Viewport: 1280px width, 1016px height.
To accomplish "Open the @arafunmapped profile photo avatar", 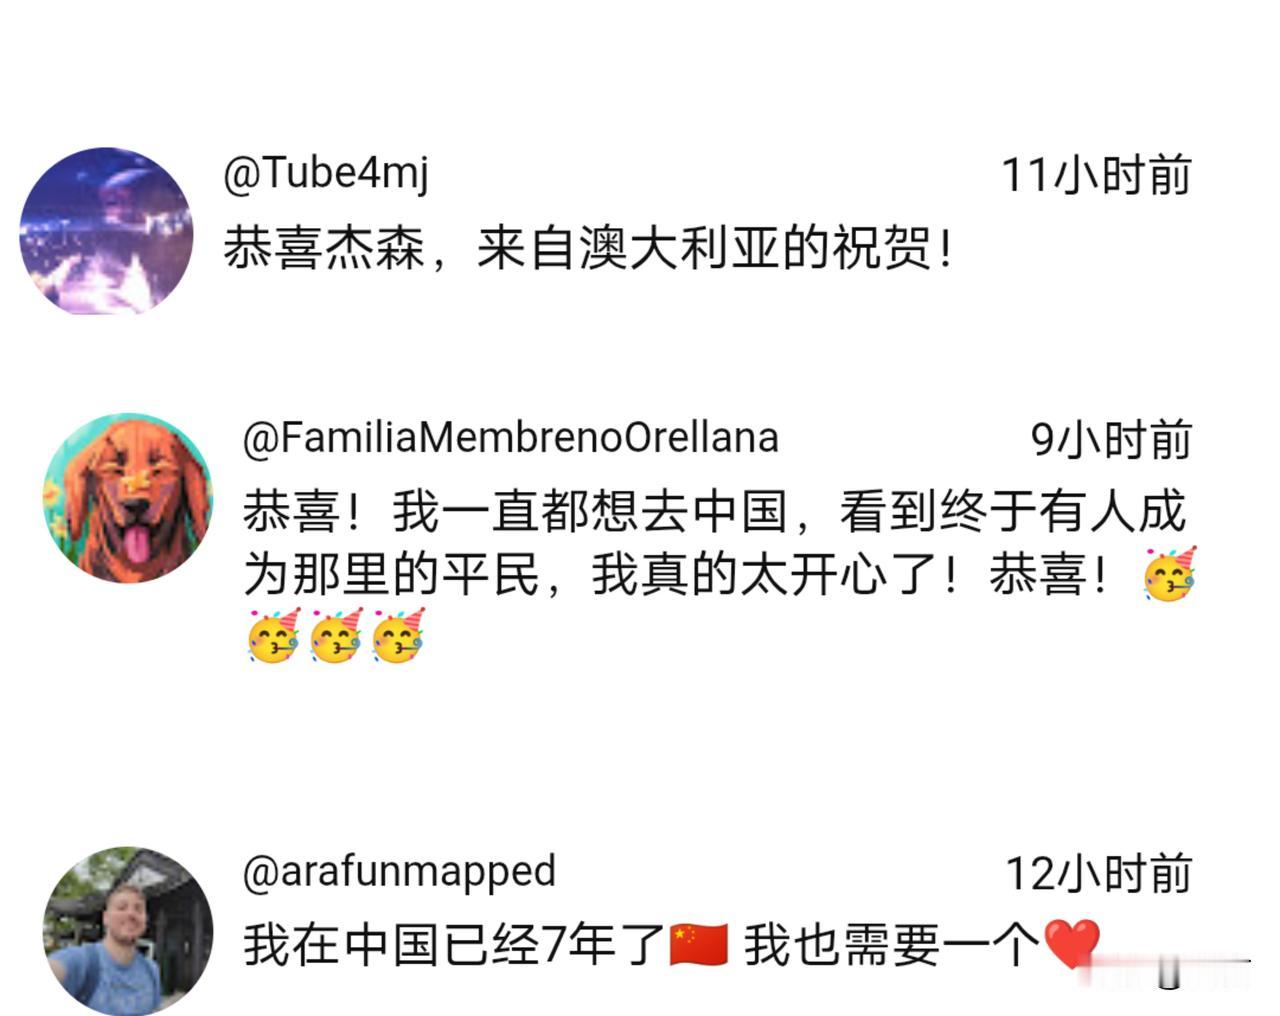I will (x=128, y=931).
